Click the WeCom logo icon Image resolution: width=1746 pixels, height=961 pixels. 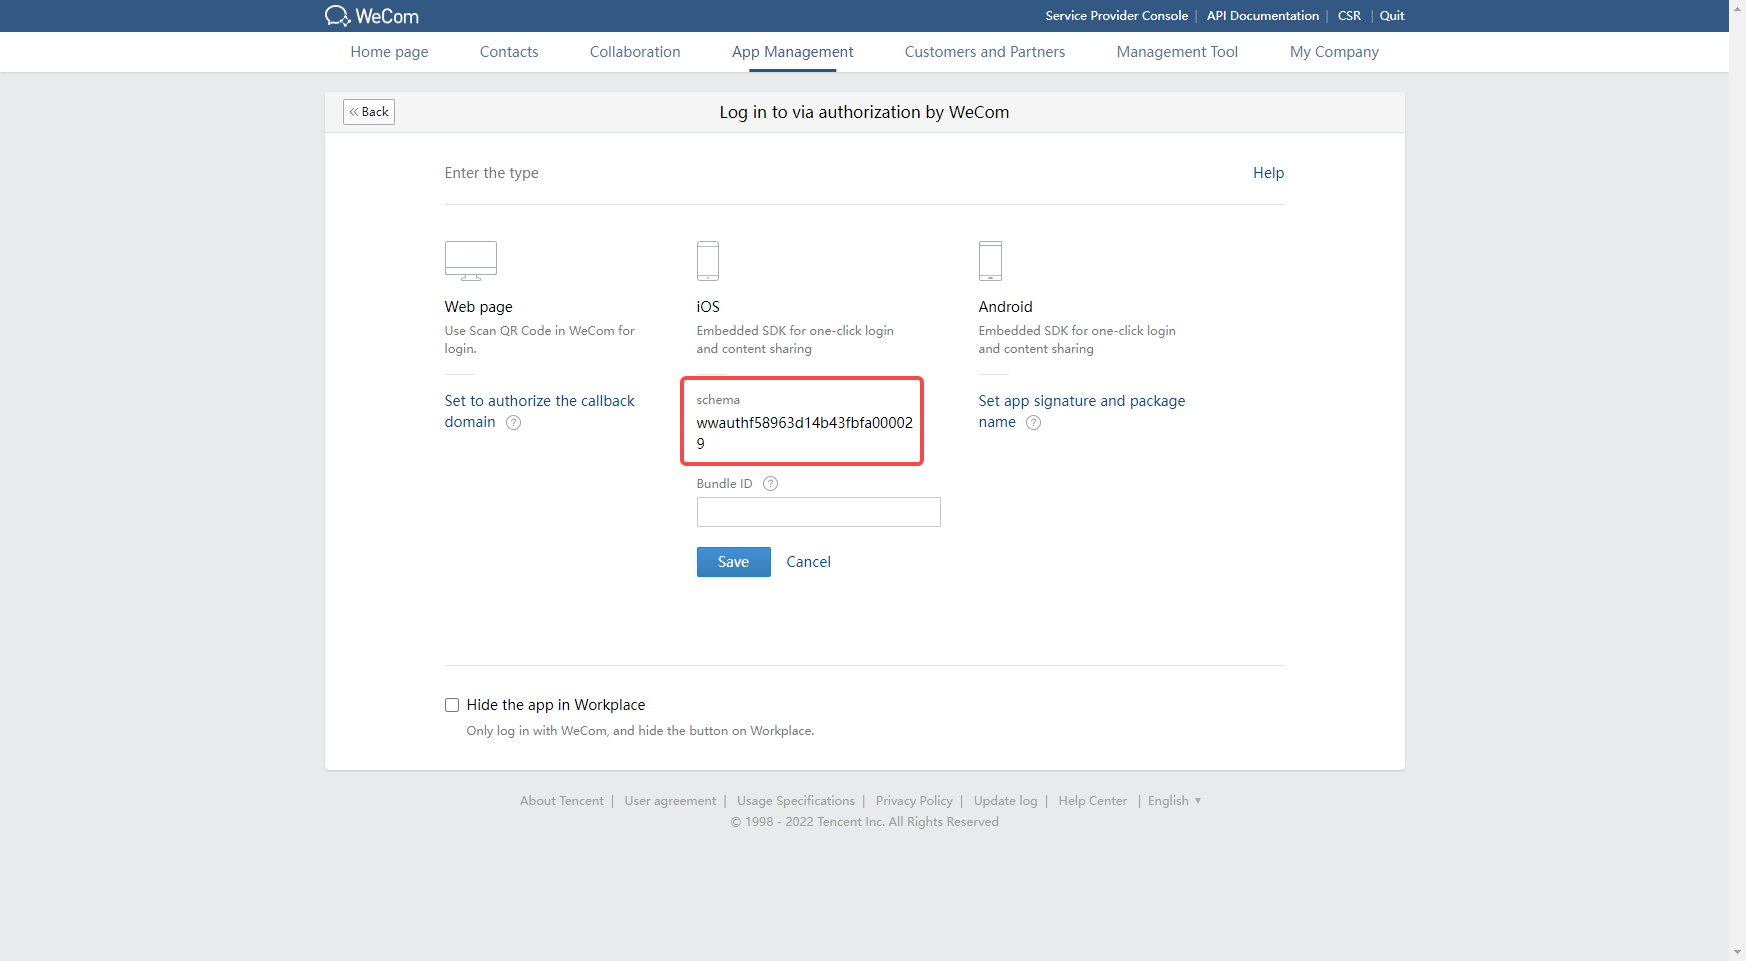point(339,15)
